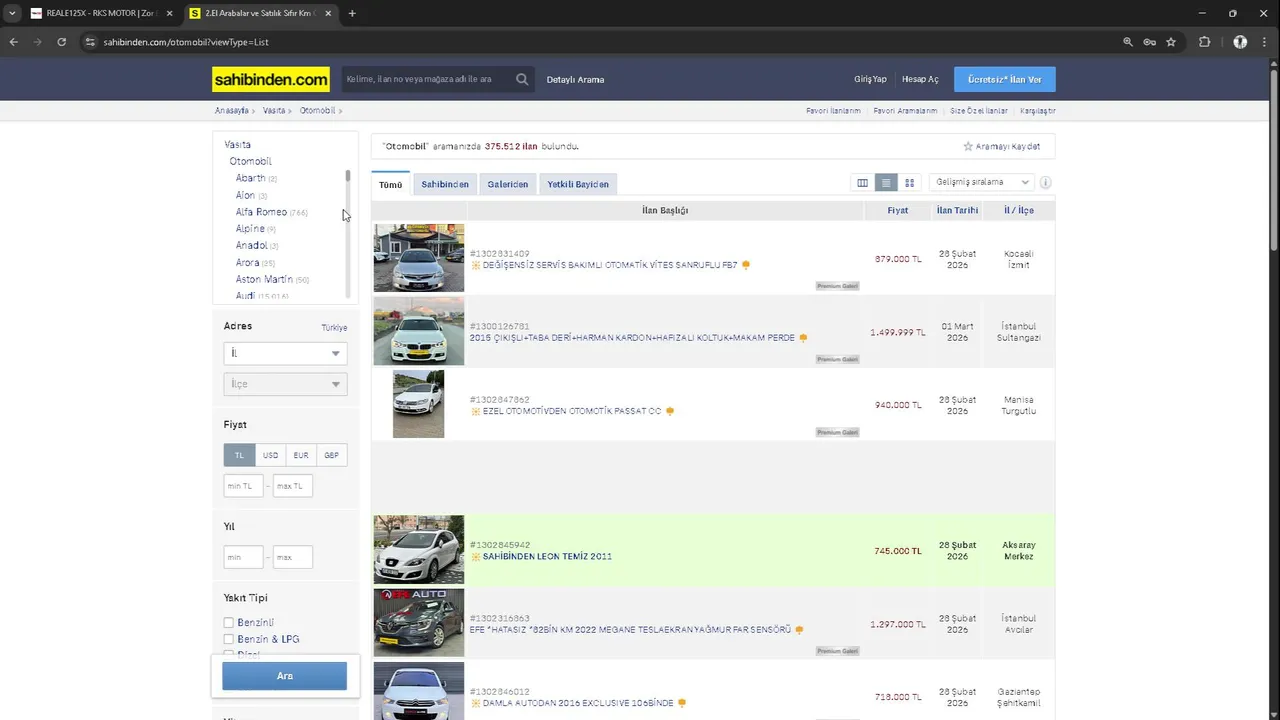Open the Gelişmiş sıralama sort dropdown
Screen dimensions: 1280x720
pyautogui.click(x=981, y=183)
